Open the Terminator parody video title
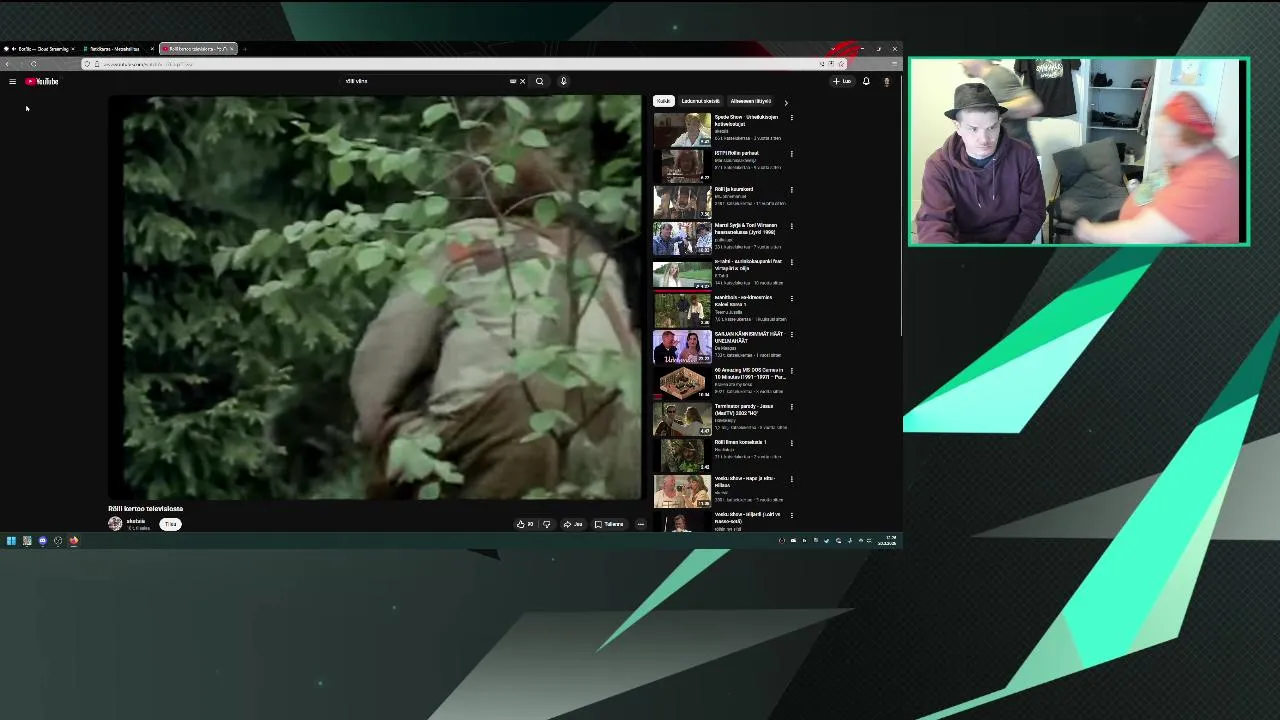 [x=744, y=410]
